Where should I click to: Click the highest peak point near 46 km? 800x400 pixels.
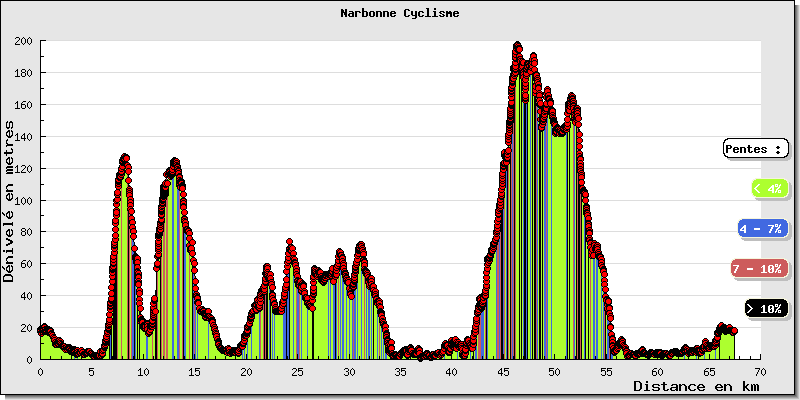(x=517, y=45)
